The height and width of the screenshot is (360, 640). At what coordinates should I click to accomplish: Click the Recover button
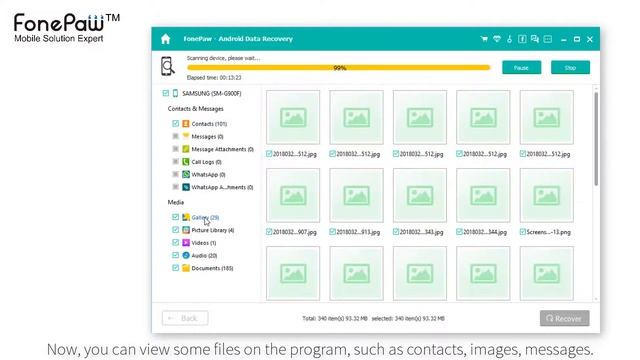[x=564, y=318]
